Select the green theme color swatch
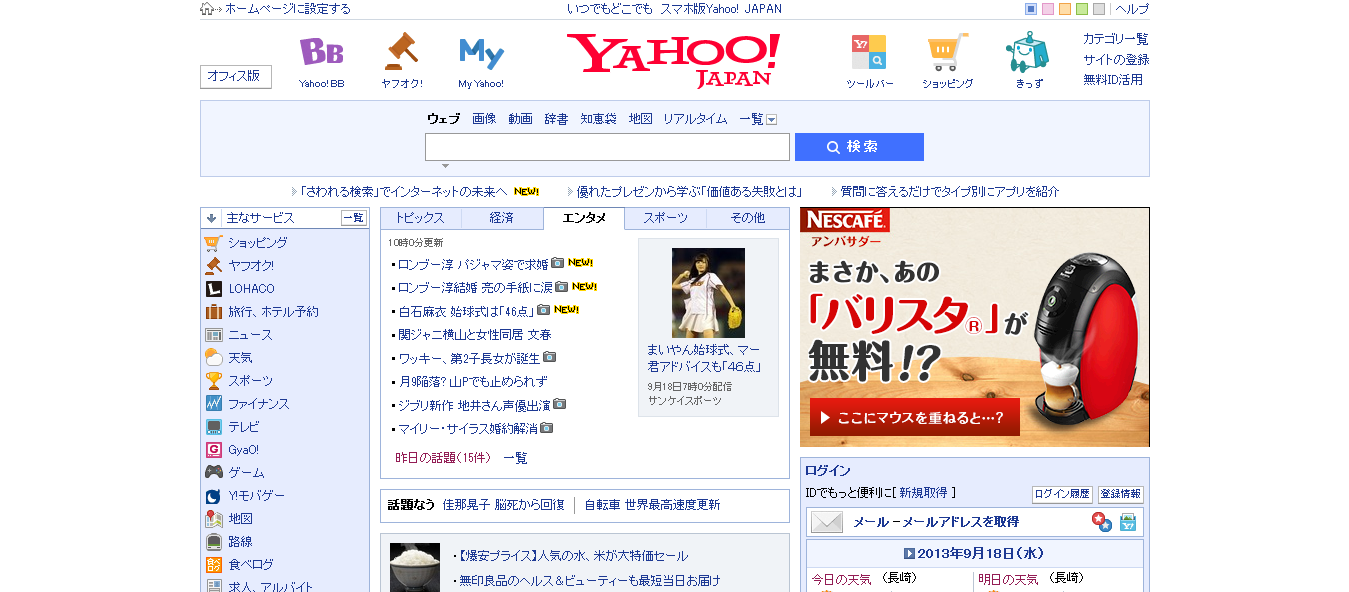The image size is (1349, 592). [1082, 9]
